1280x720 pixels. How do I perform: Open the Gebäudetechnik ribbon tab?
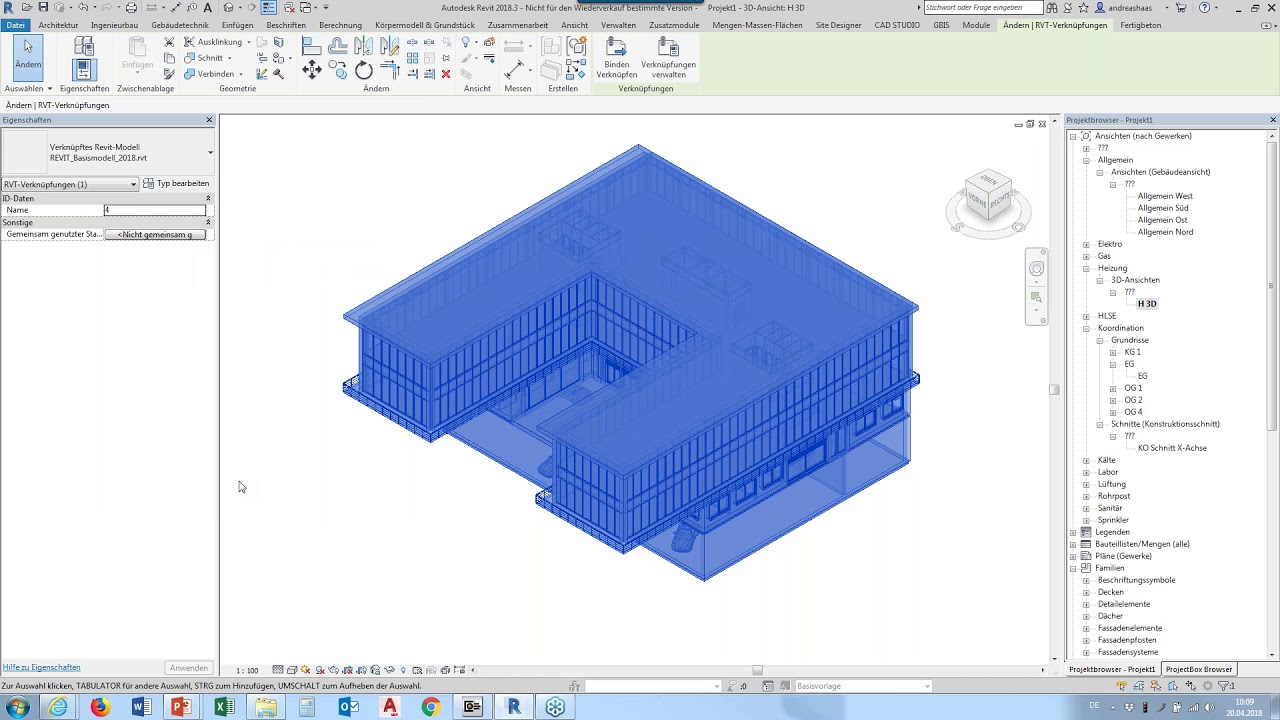[179, 25]
